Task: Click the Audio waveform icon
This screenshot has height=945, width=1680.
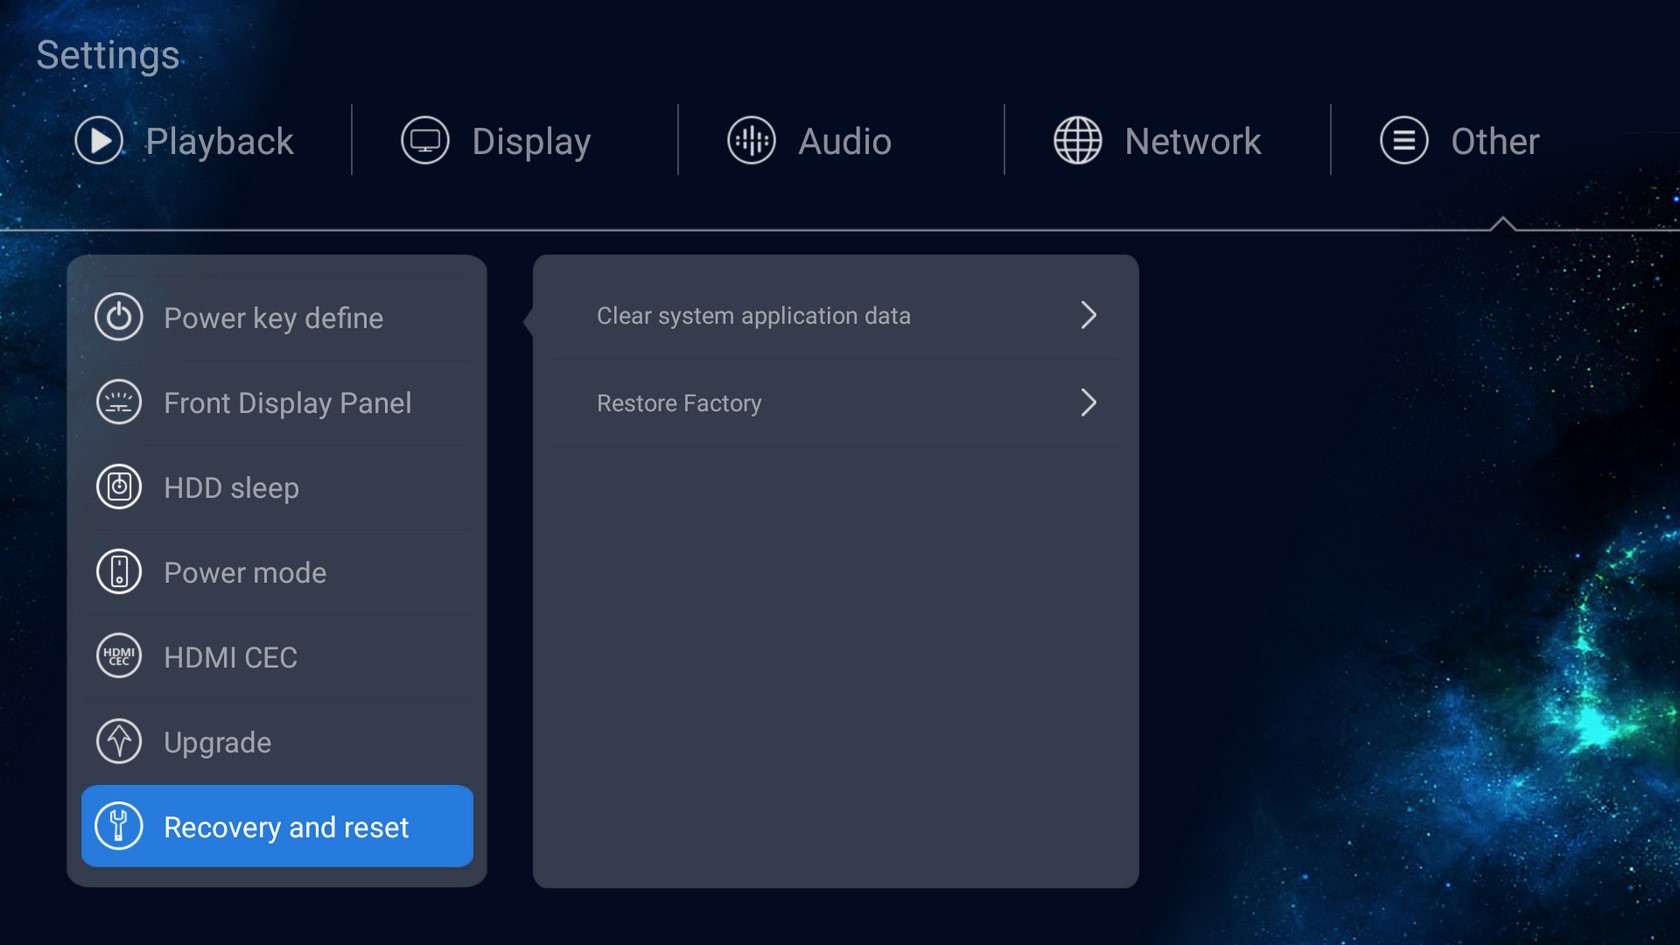Action: (751, 141)
